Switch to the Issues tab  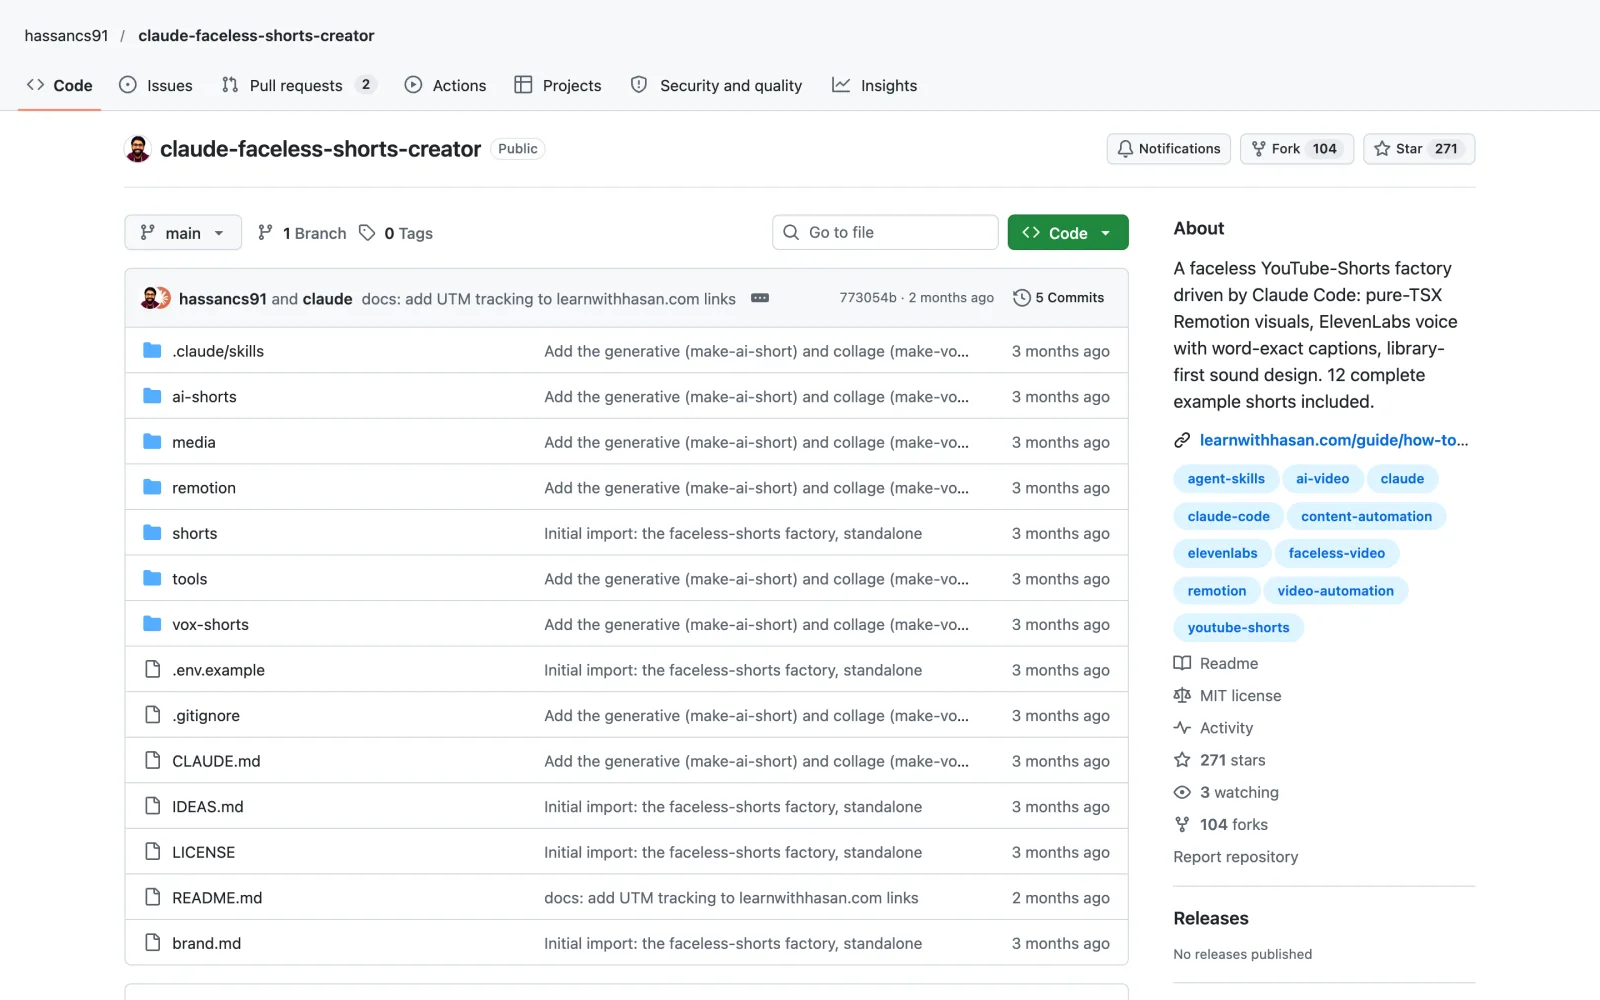point(156,85)
